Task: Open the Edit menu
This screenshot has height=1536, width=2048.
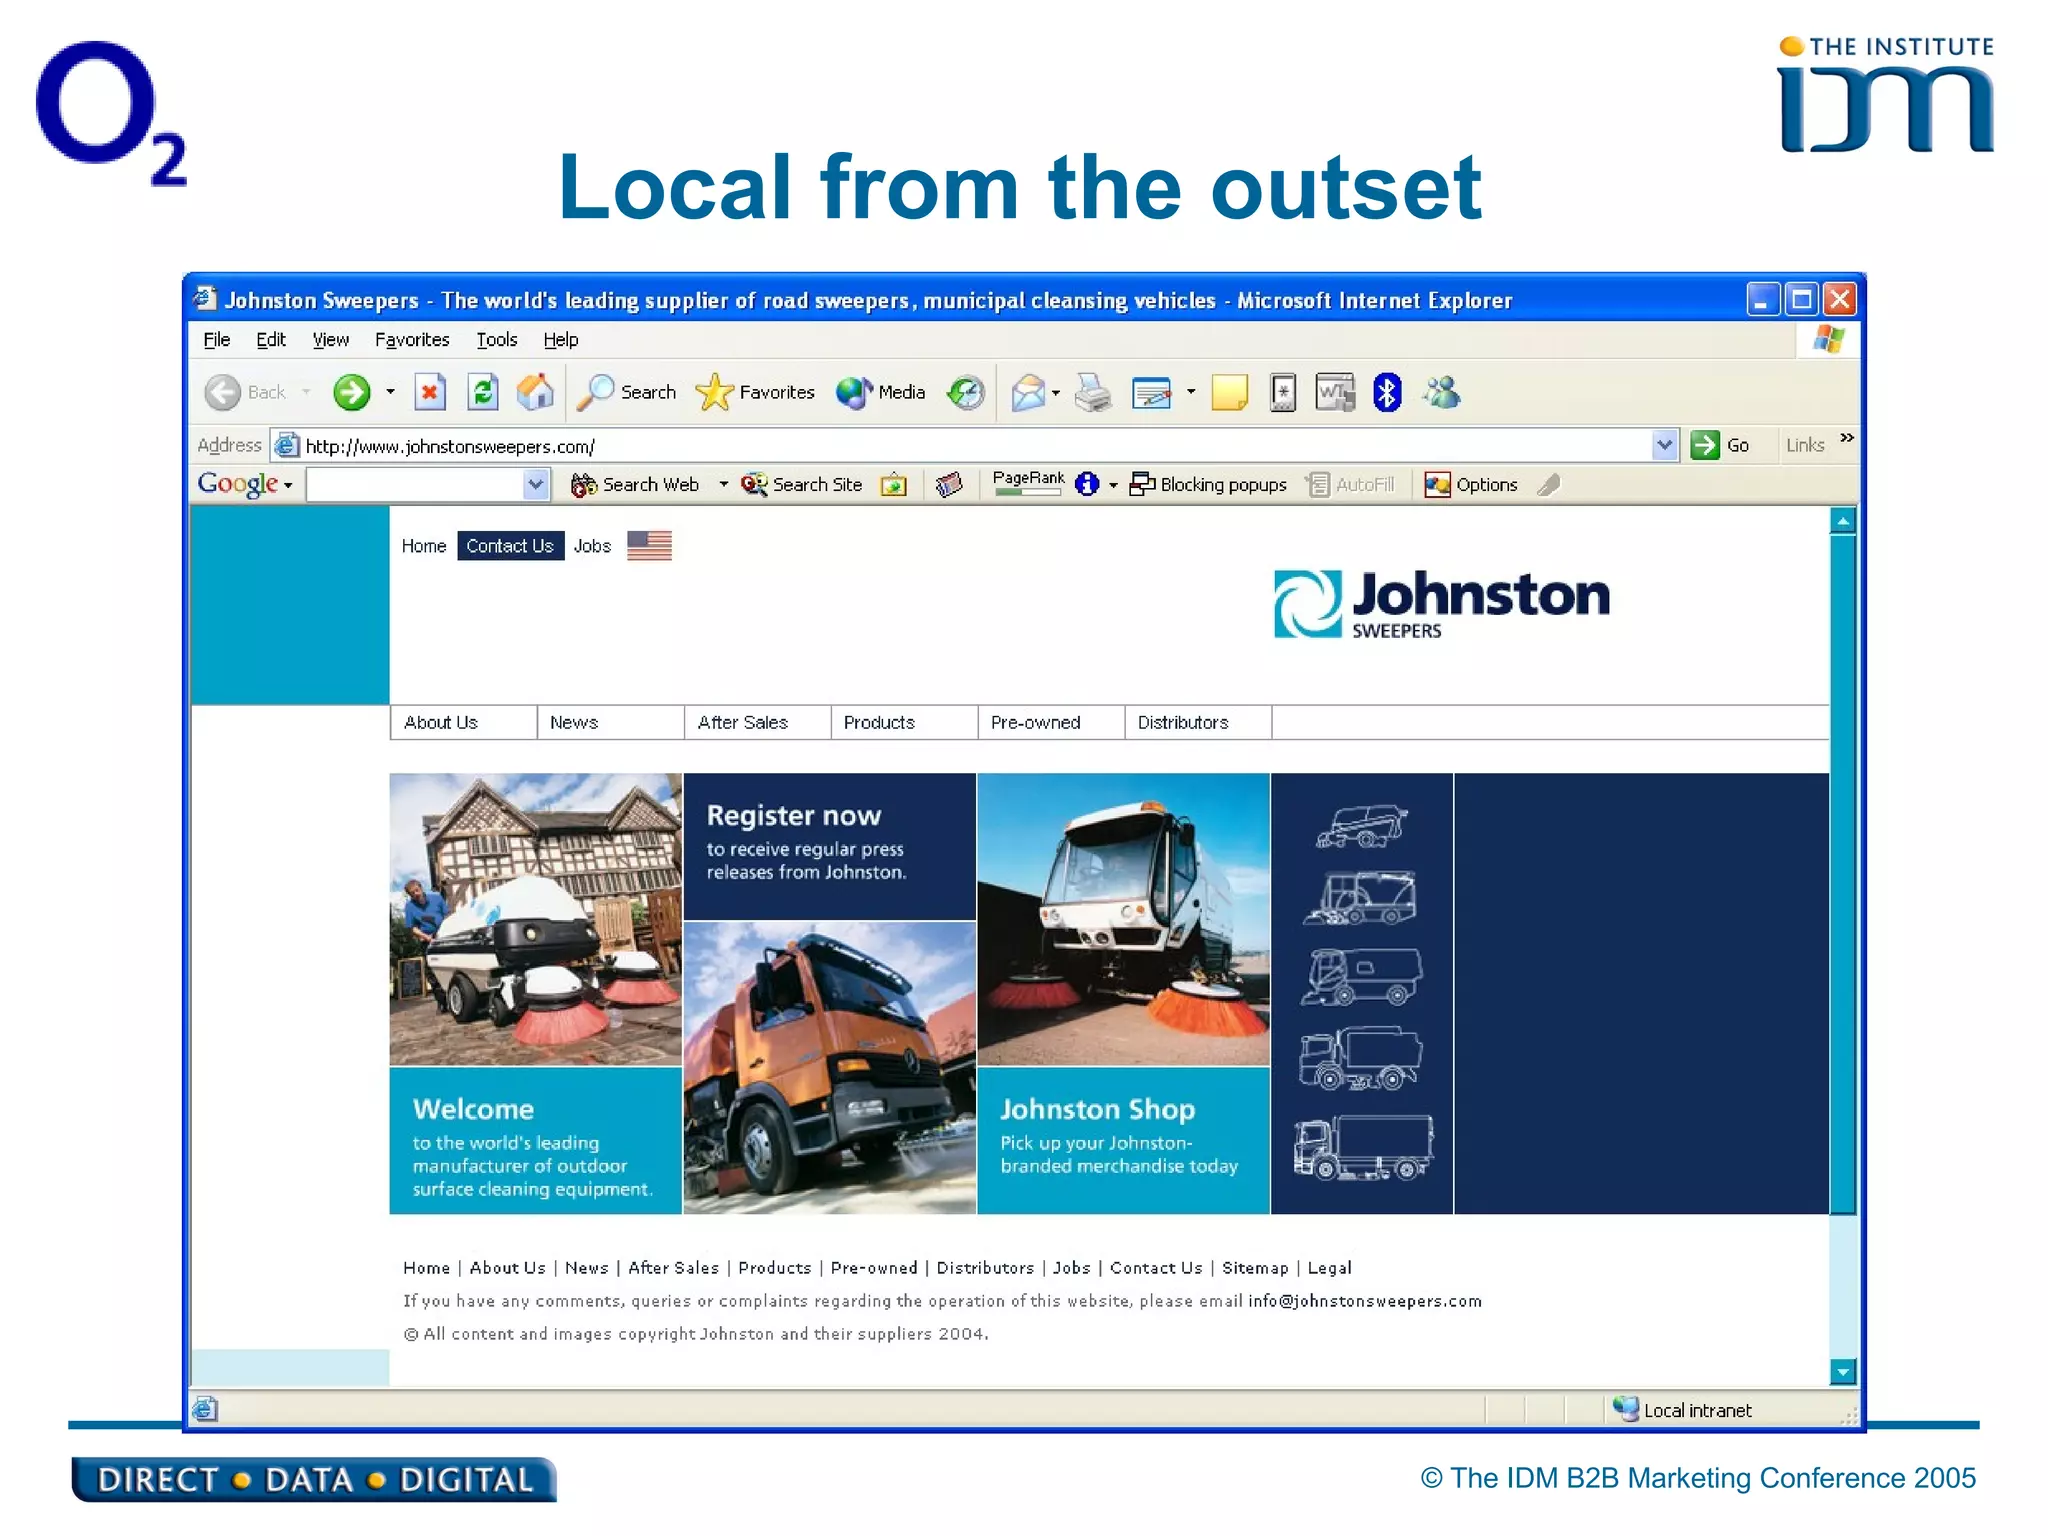Action: [x=271, y=340]
